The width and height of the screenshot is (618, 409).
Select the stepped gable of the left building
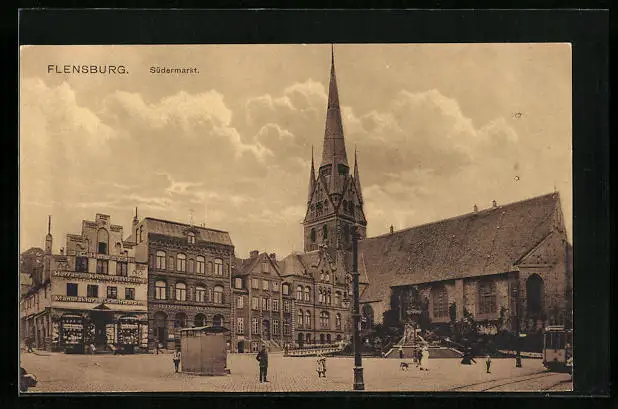[x=101, y=235]
